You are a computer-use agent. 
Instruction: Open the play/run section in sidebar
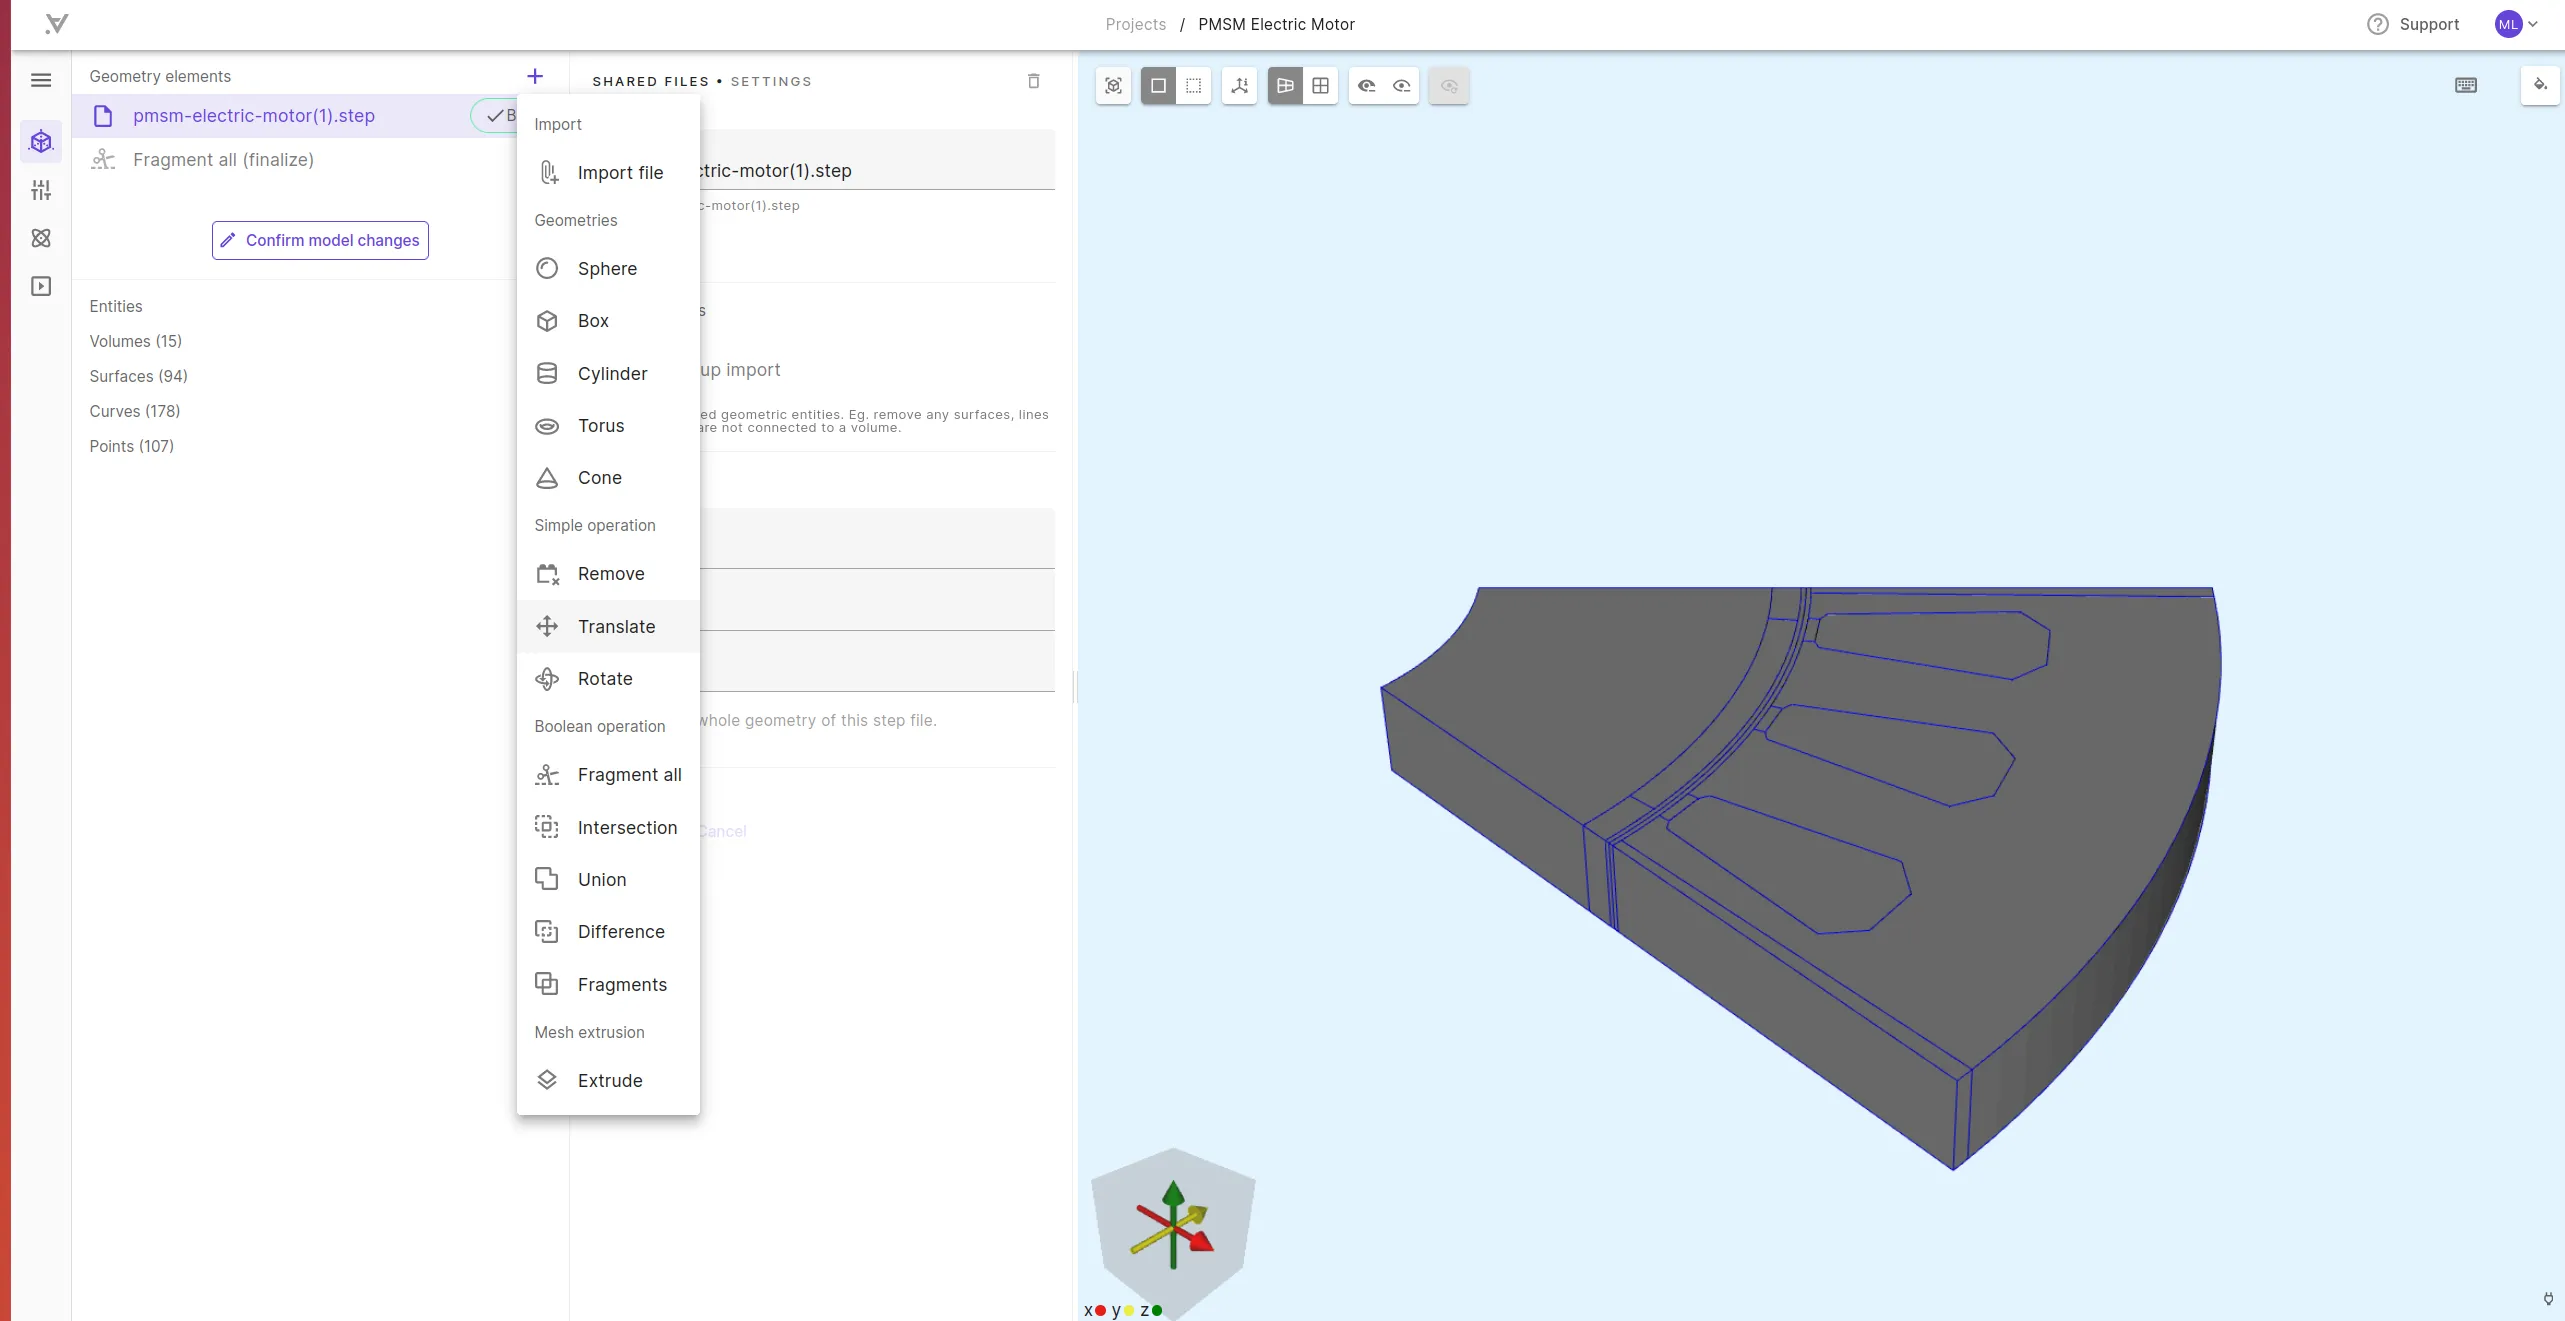pyautogui.click(x=41, y=286)
